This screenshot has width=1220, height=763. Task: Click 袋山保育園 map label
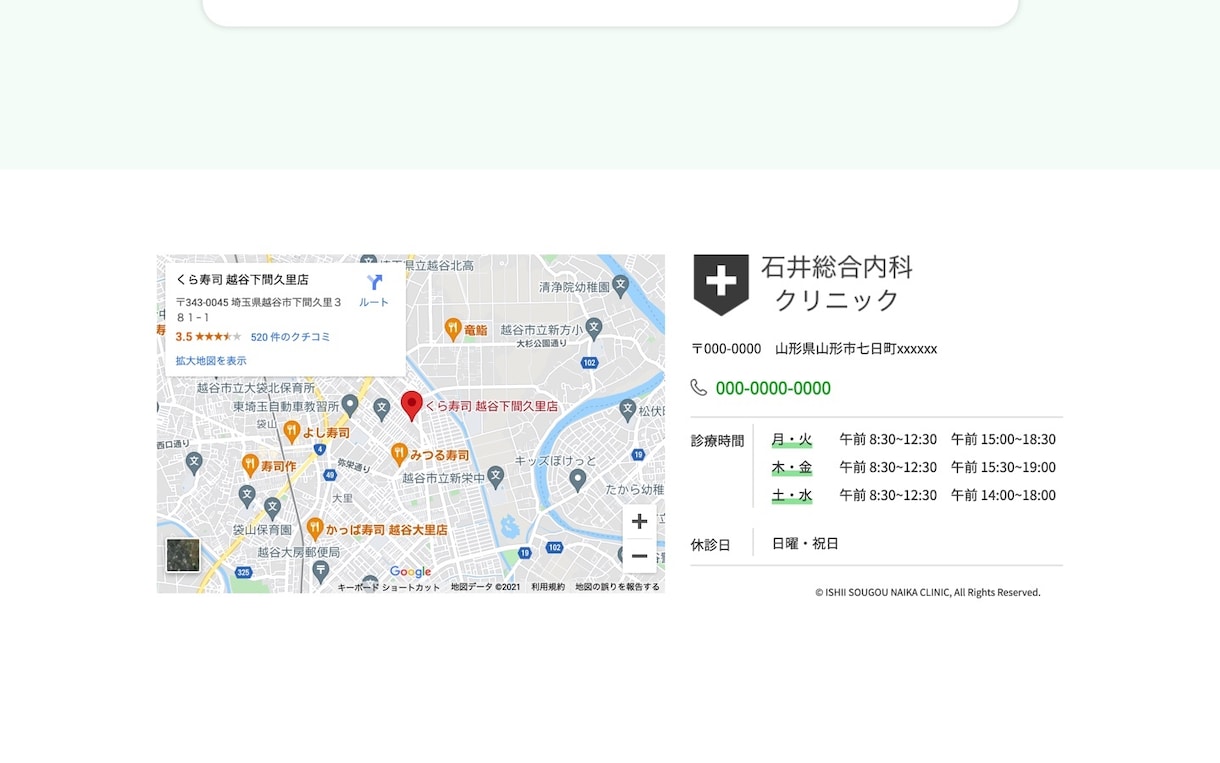pyautogui.click(x=262, y=529)
